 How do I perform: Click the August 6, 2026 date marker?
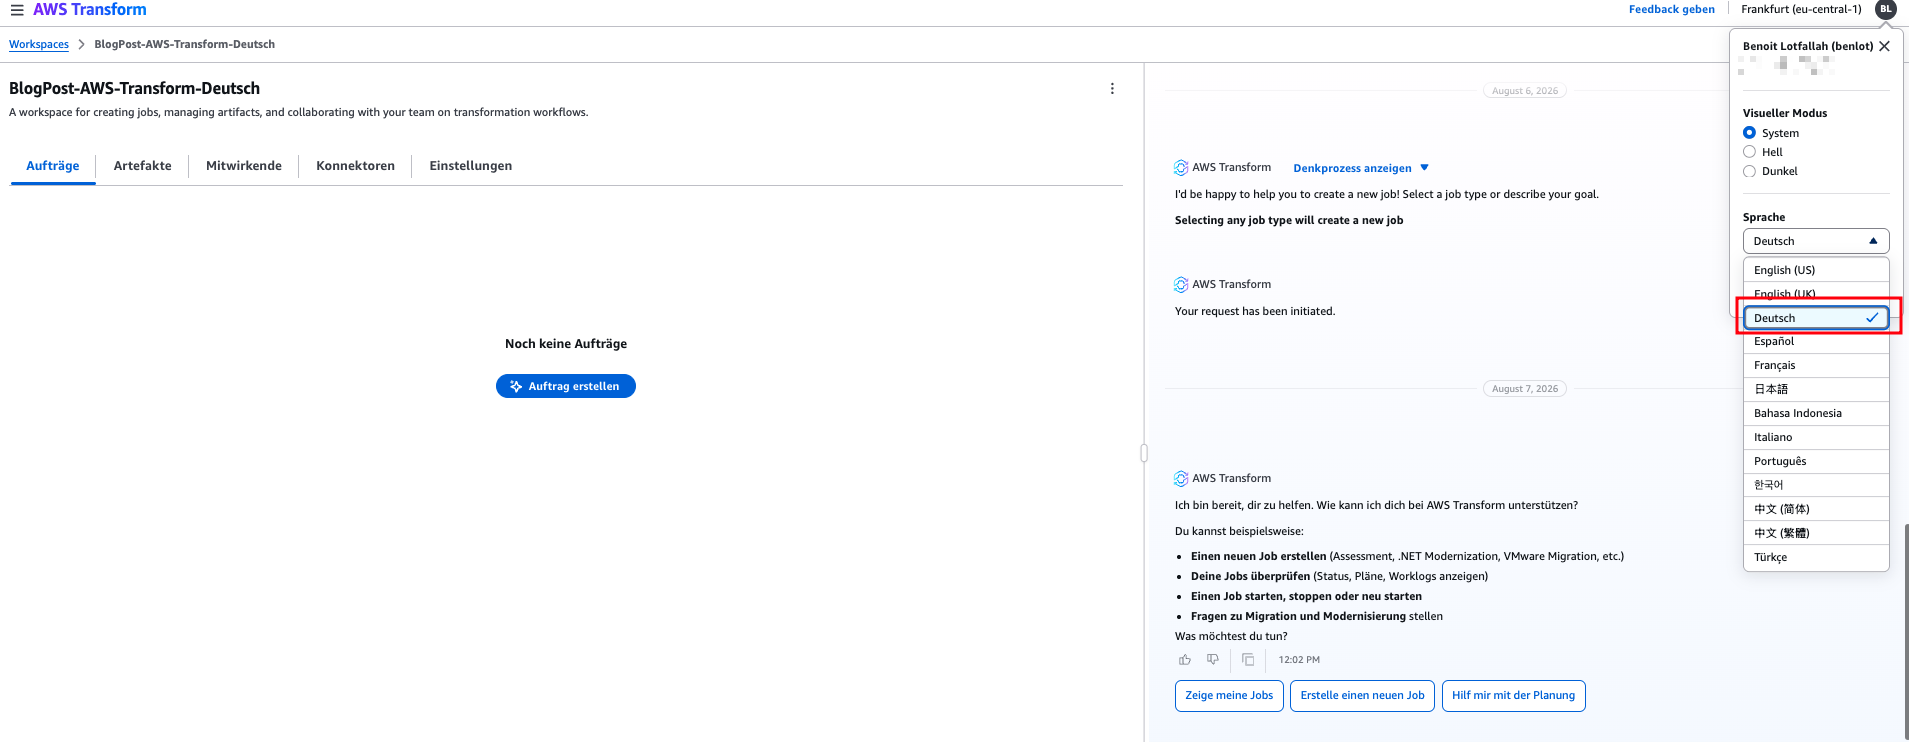(1524, 91)
